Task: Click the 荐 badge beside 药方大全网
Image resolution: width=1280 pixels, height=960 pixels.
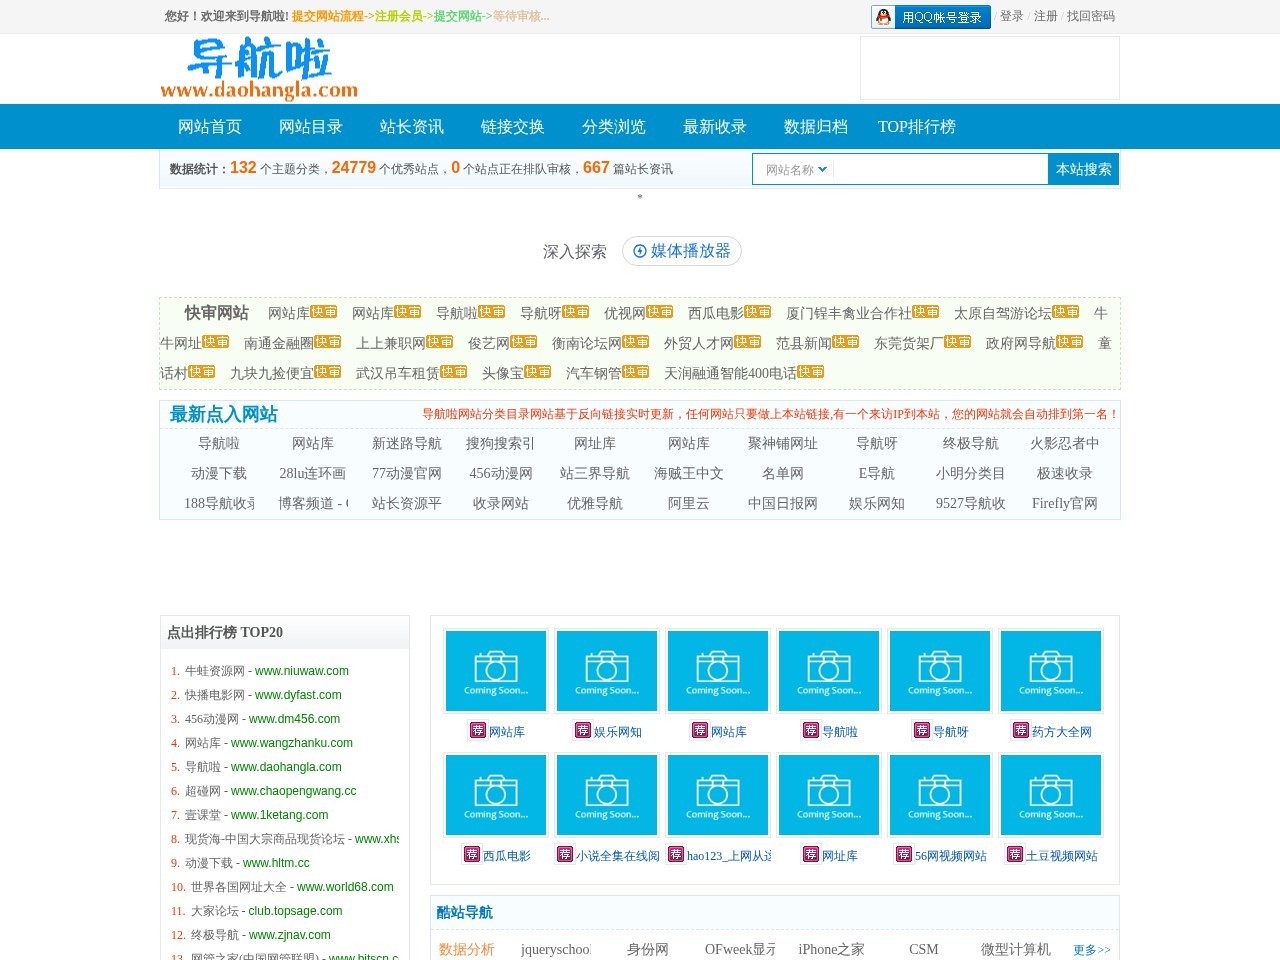Action: 1021,731
